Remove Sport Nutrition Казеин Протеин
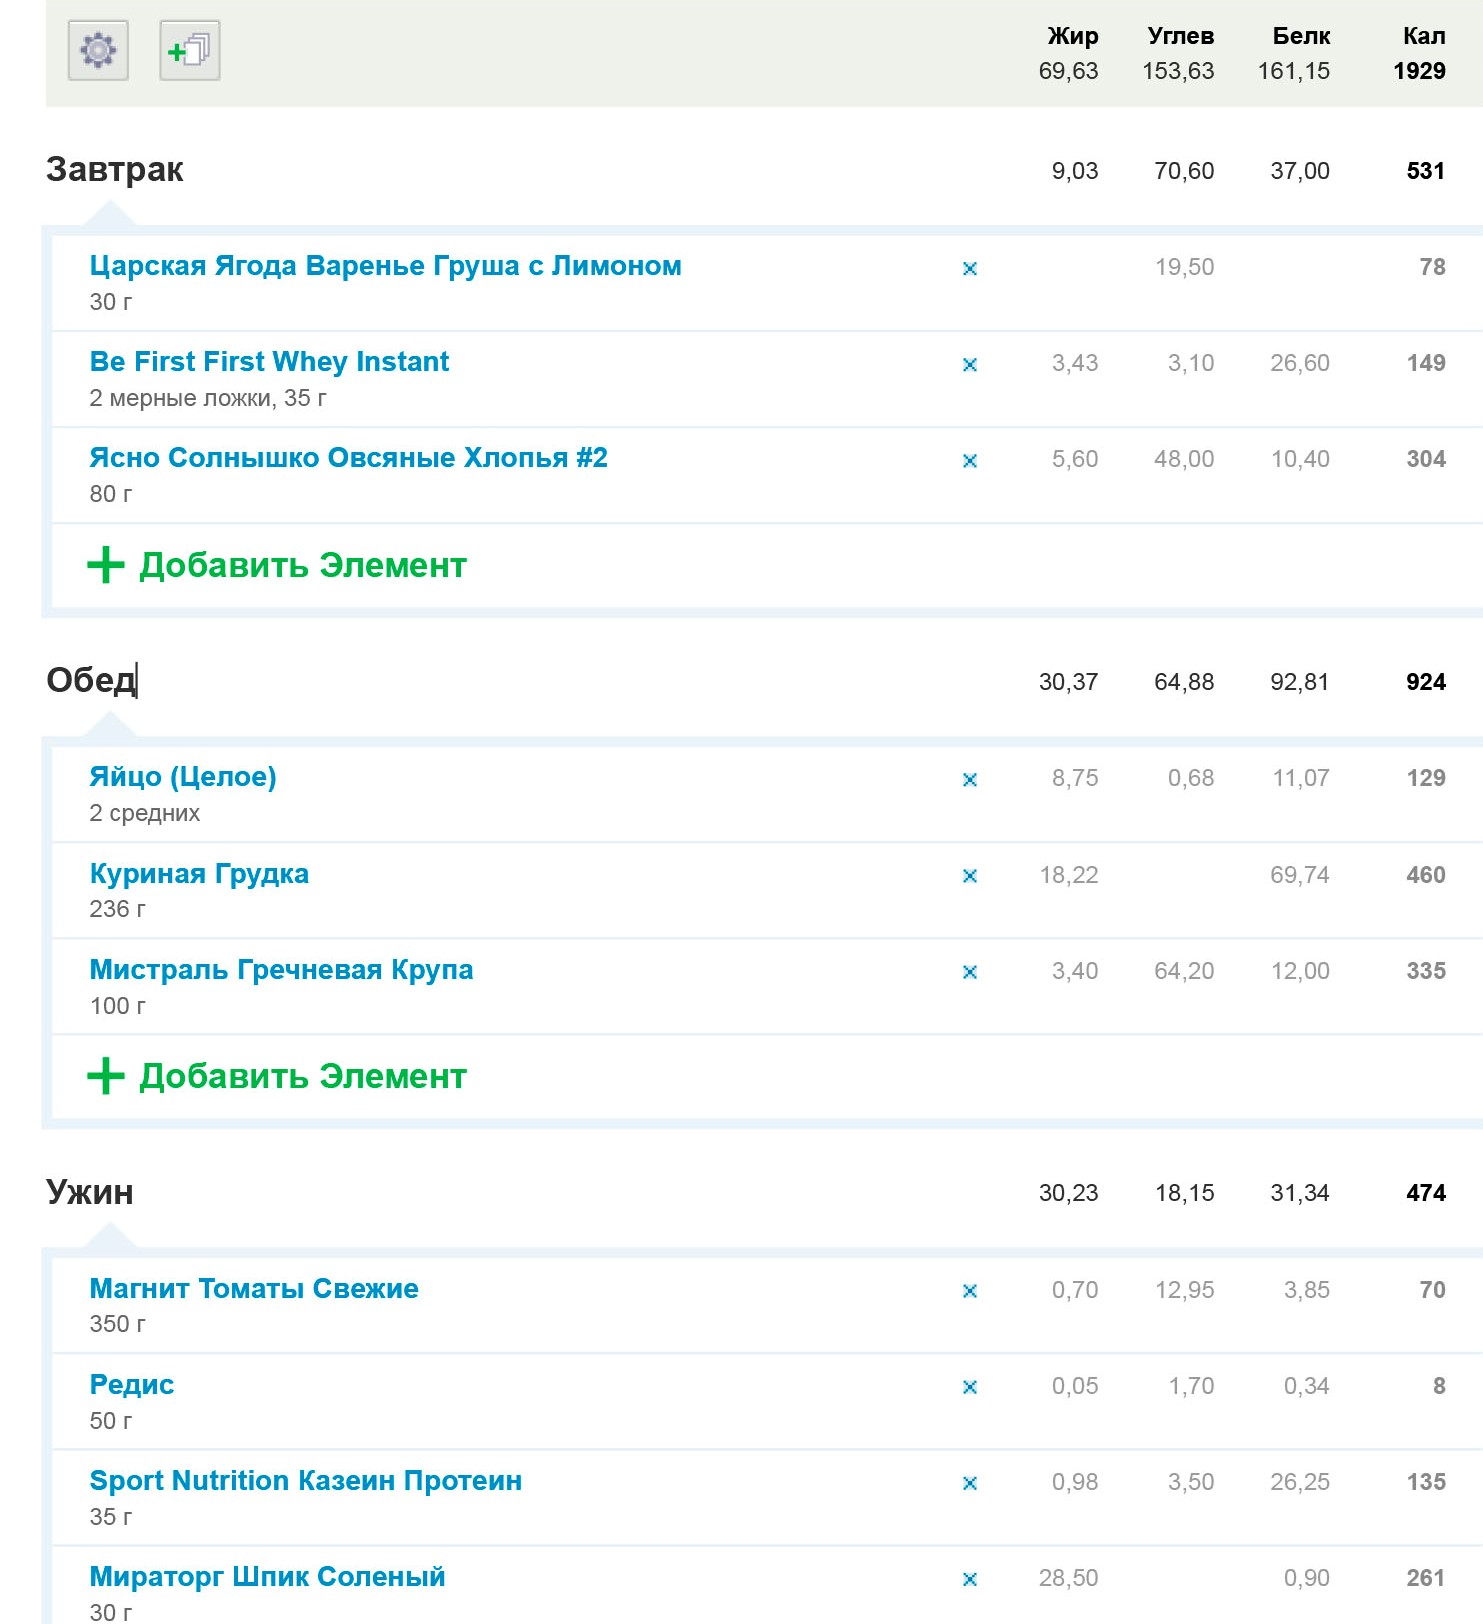This screenshot has width=1483, height=1624. coord(969,1482)
